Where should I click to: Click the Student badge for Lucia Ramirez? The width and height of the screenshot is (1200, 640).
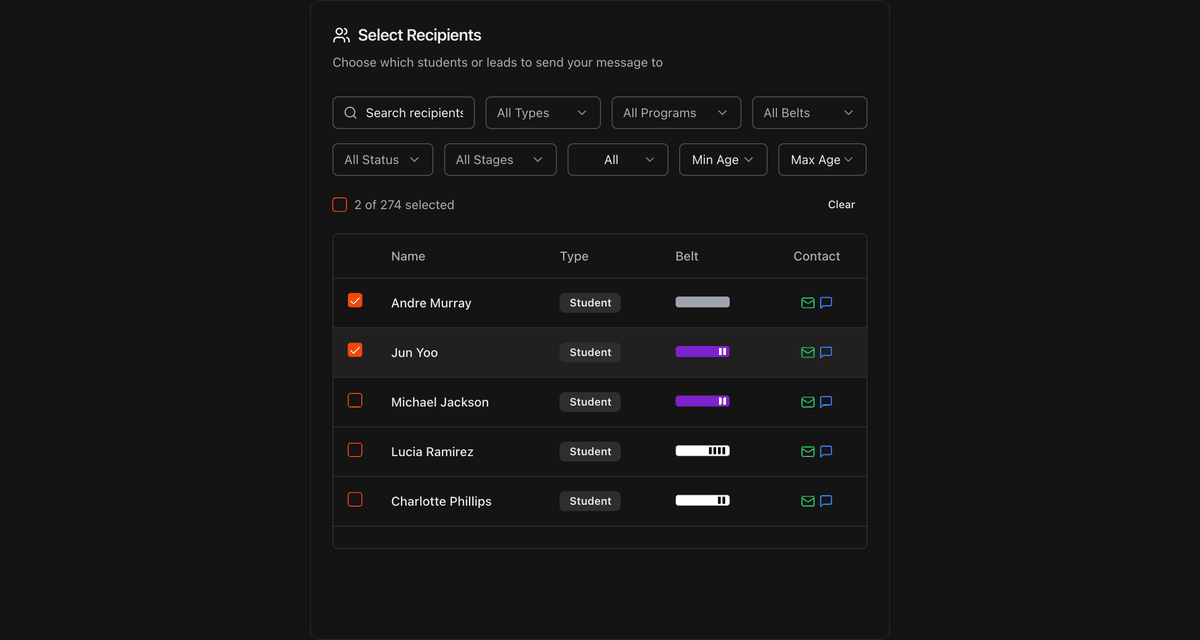pos(590,451)
